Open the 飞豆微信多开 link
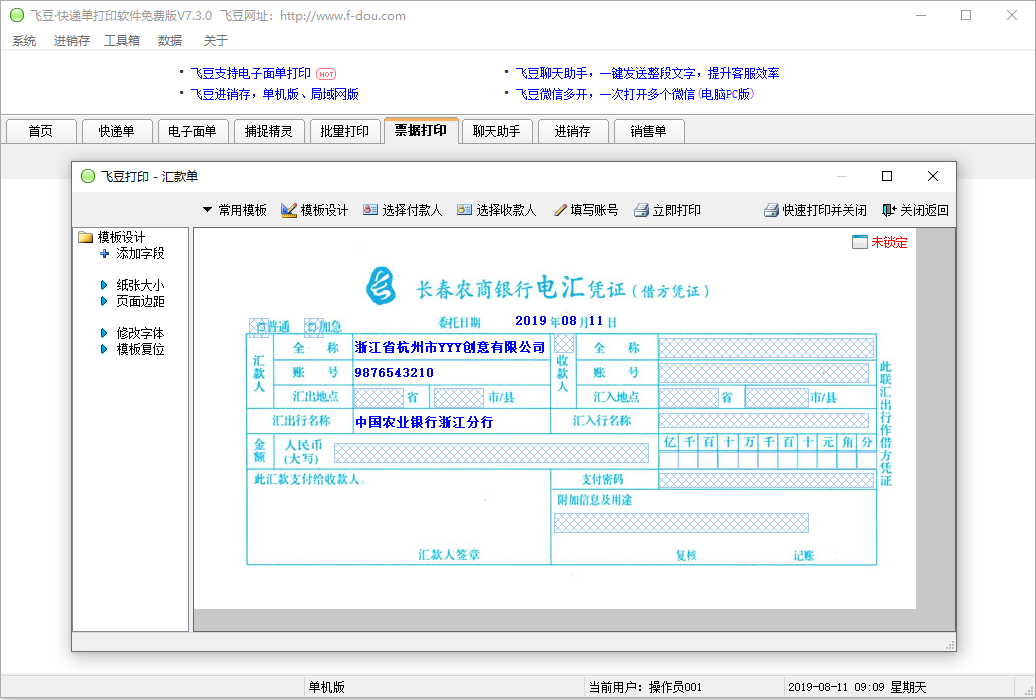Image resolution: width=1036 pixels, height=700 pixels. pos(634,94)
